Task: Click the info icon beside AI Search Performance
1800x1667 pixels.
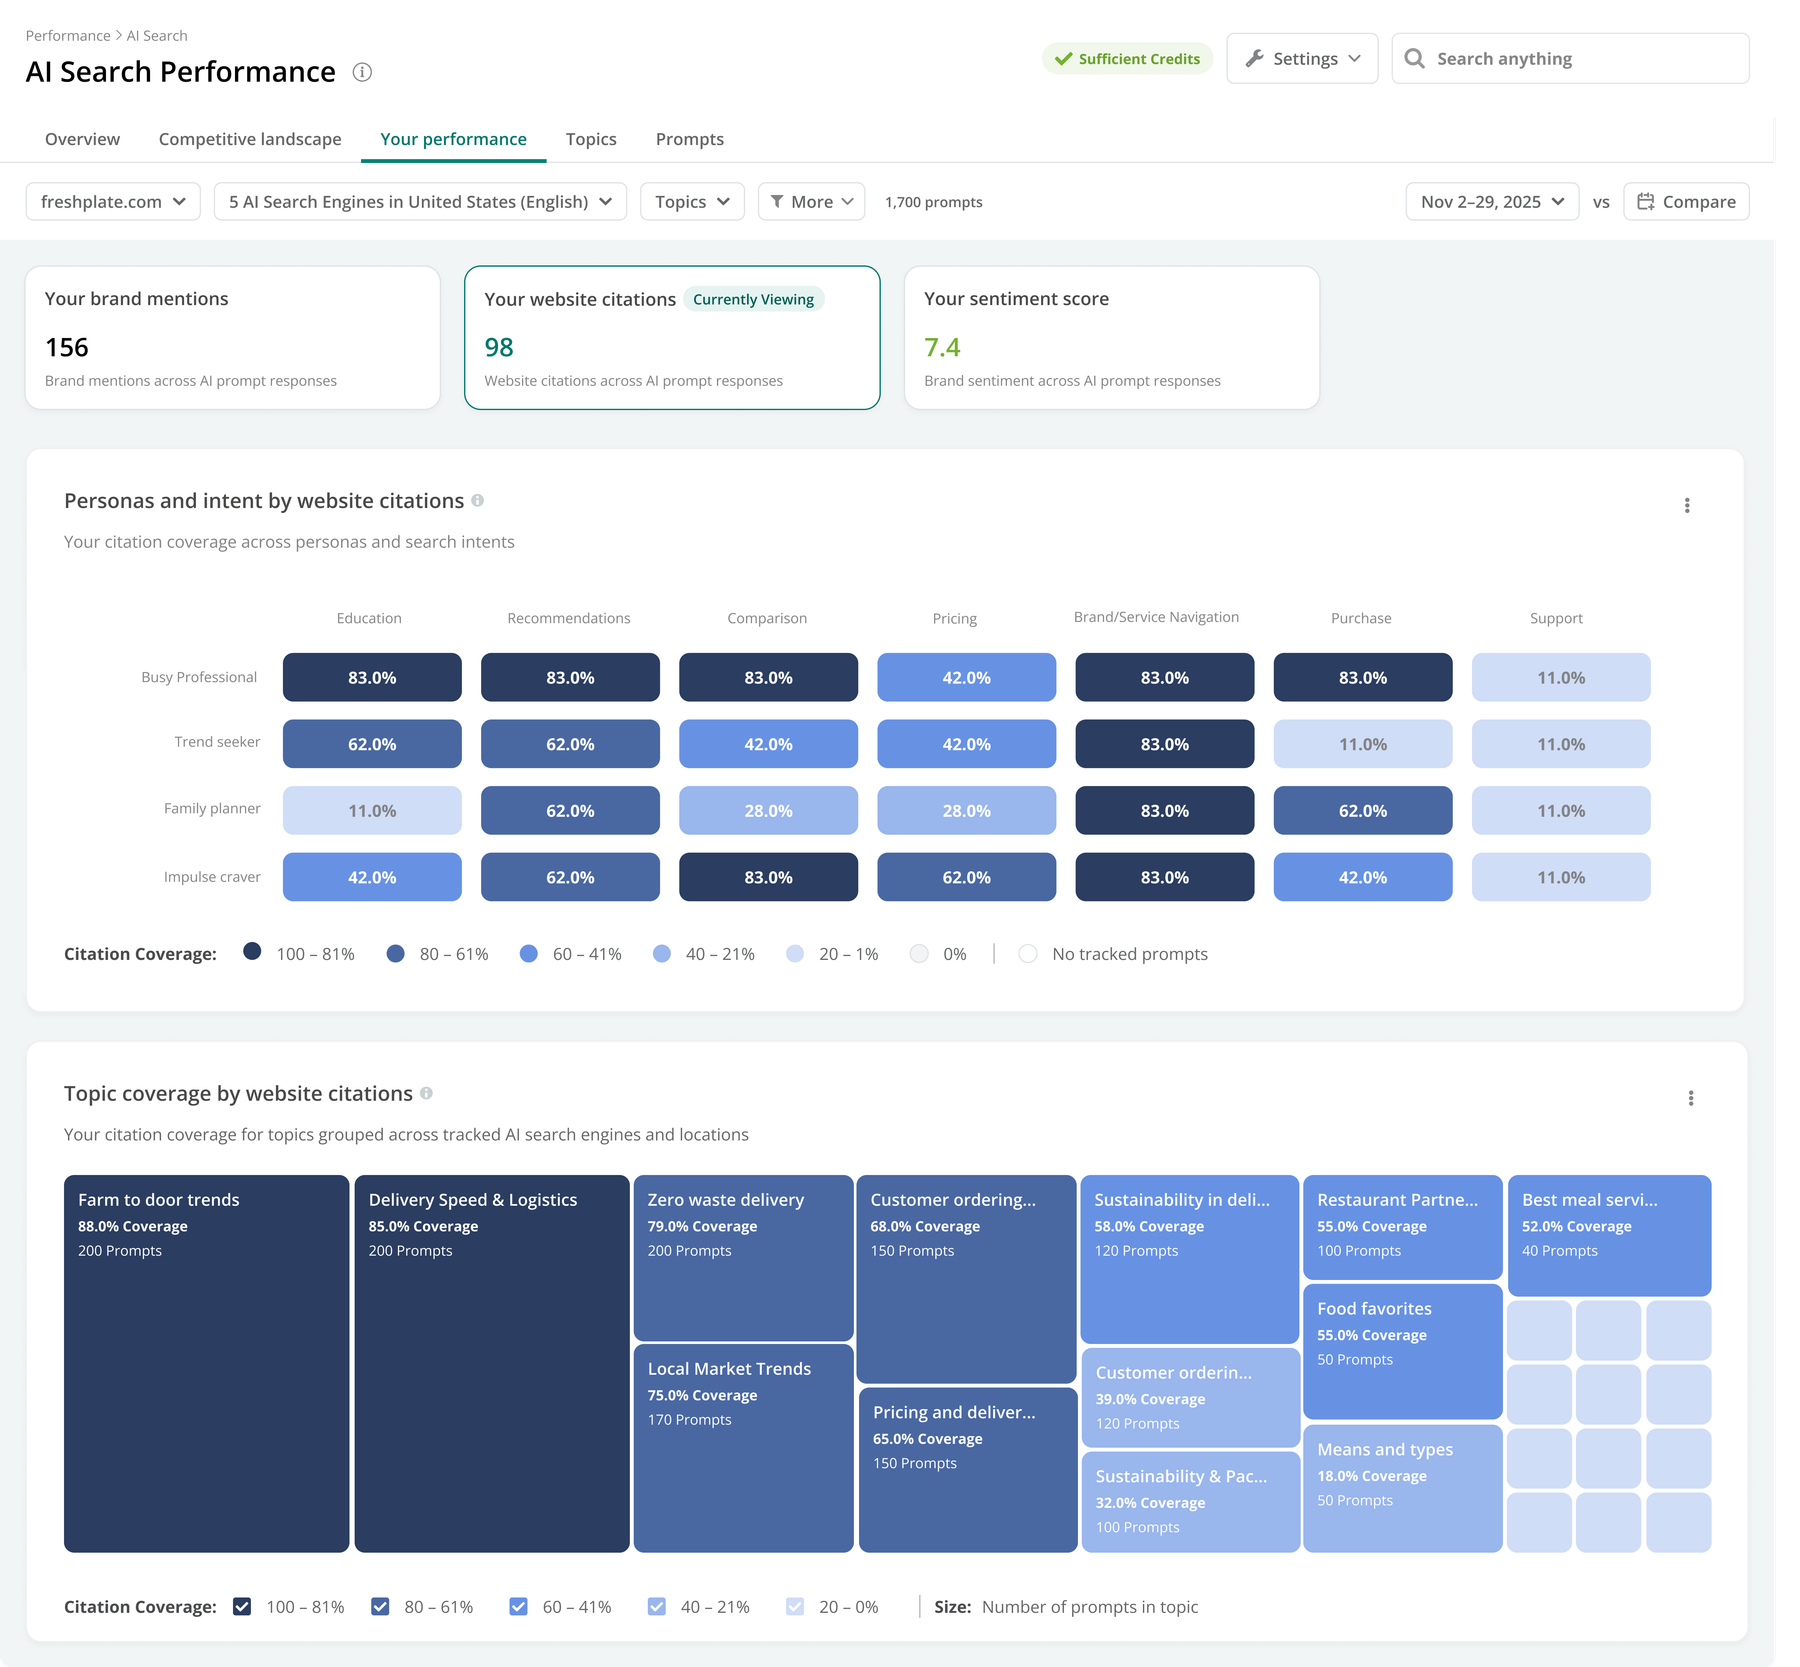Action: pyautogui.click(x=362, y=72)
